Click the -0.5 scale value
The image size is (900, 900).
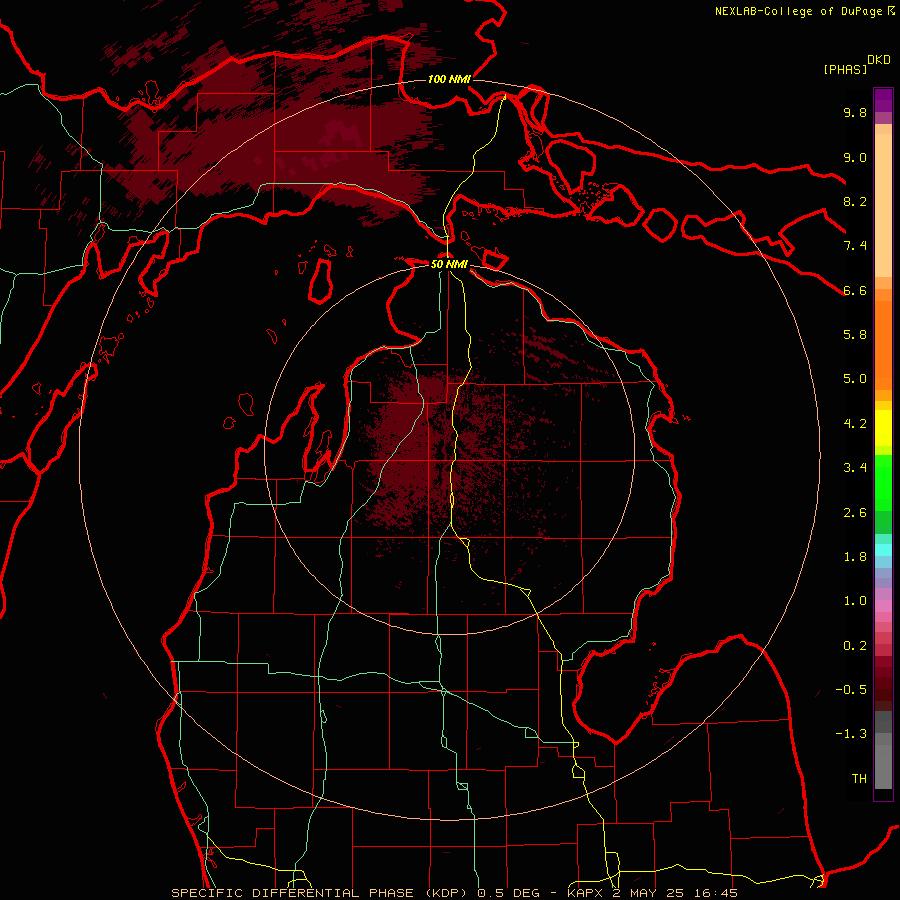tap(851, 690)
